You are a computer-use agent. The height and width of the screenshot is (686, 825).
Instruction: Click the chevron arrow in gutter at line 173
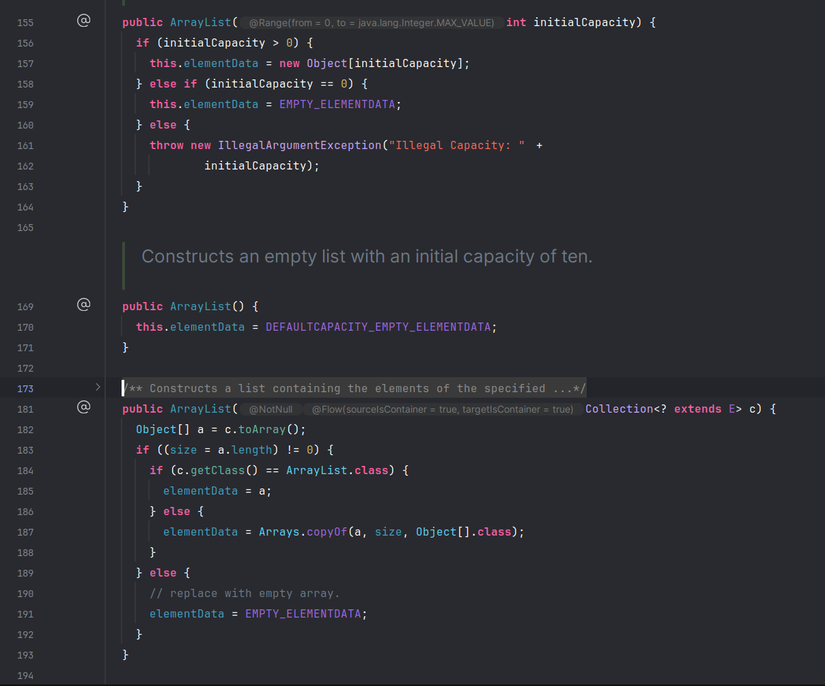(x=97, y=388)
